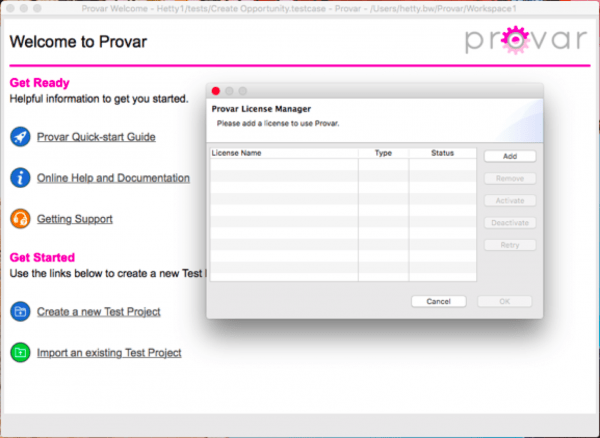Click "Helpful information to get you started." text
Viewport: 600px width, 438px height.
(99, 99)
